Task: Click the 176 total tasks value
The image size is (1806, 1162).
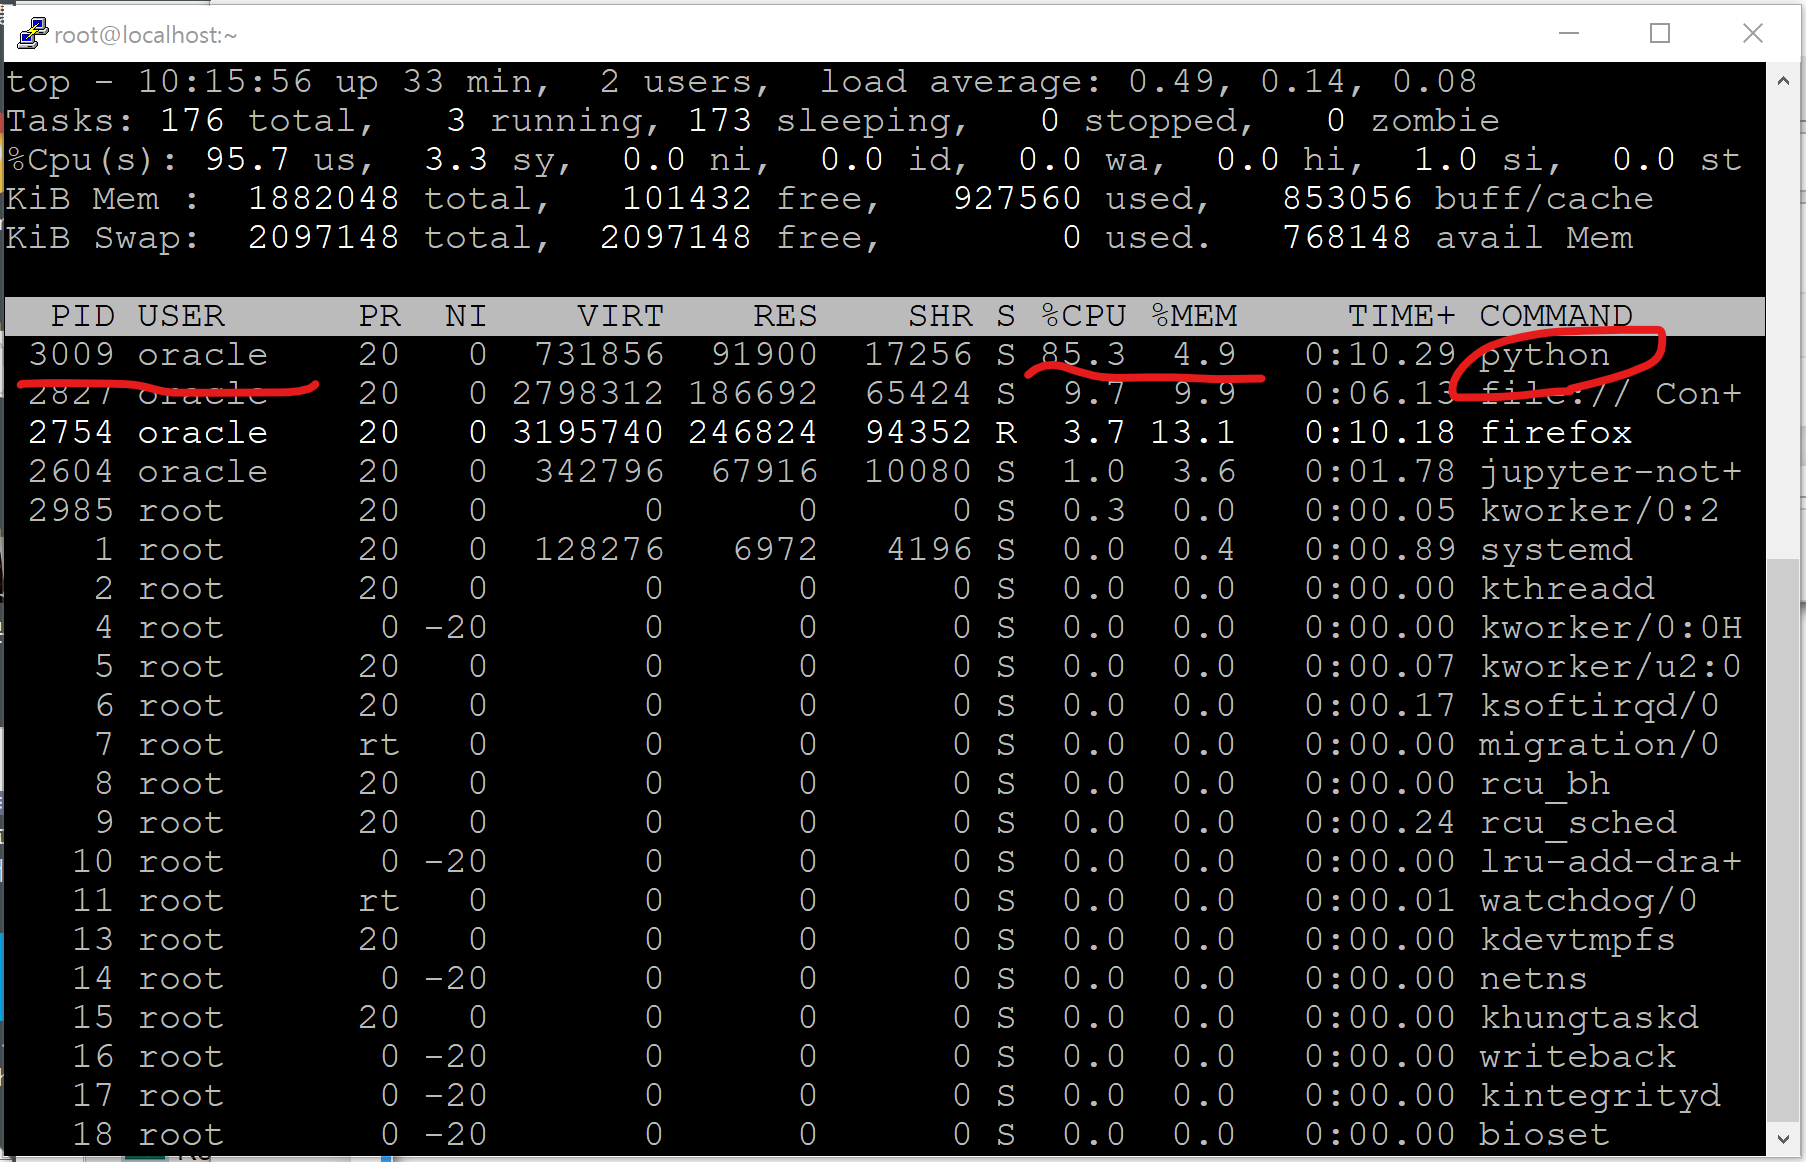Action: click(192, 120)
